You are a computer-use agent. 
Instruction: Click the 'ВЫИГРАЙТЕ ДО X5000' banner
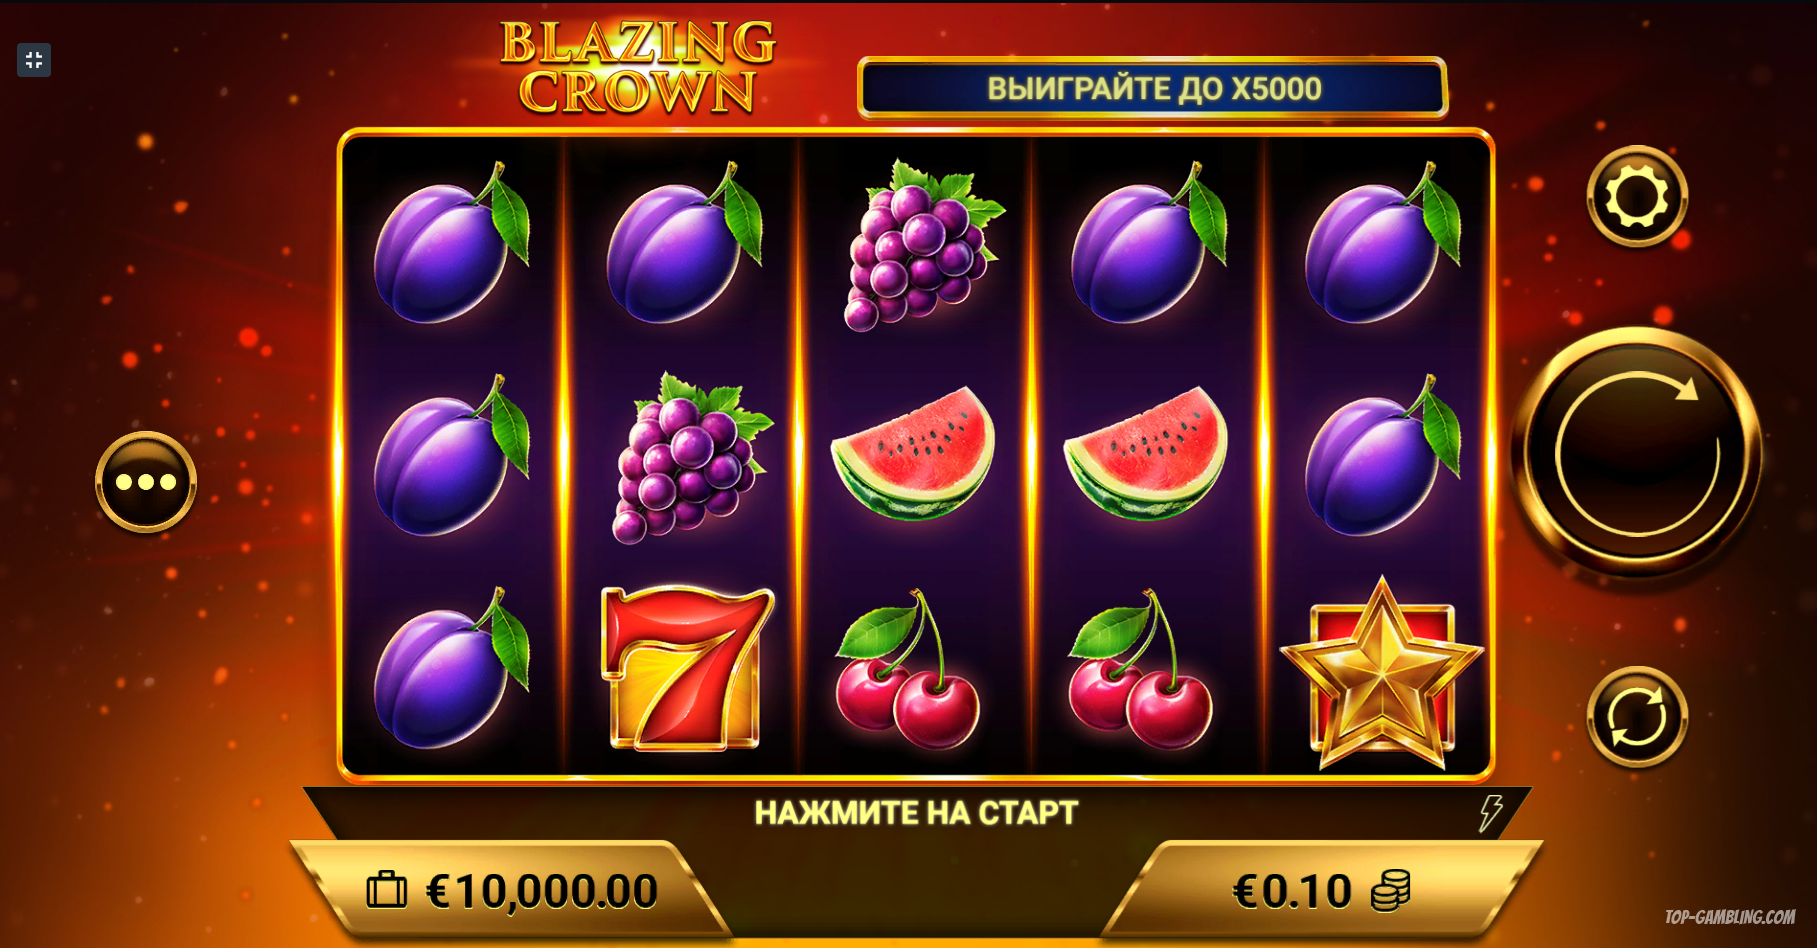tap(1153, 88)
